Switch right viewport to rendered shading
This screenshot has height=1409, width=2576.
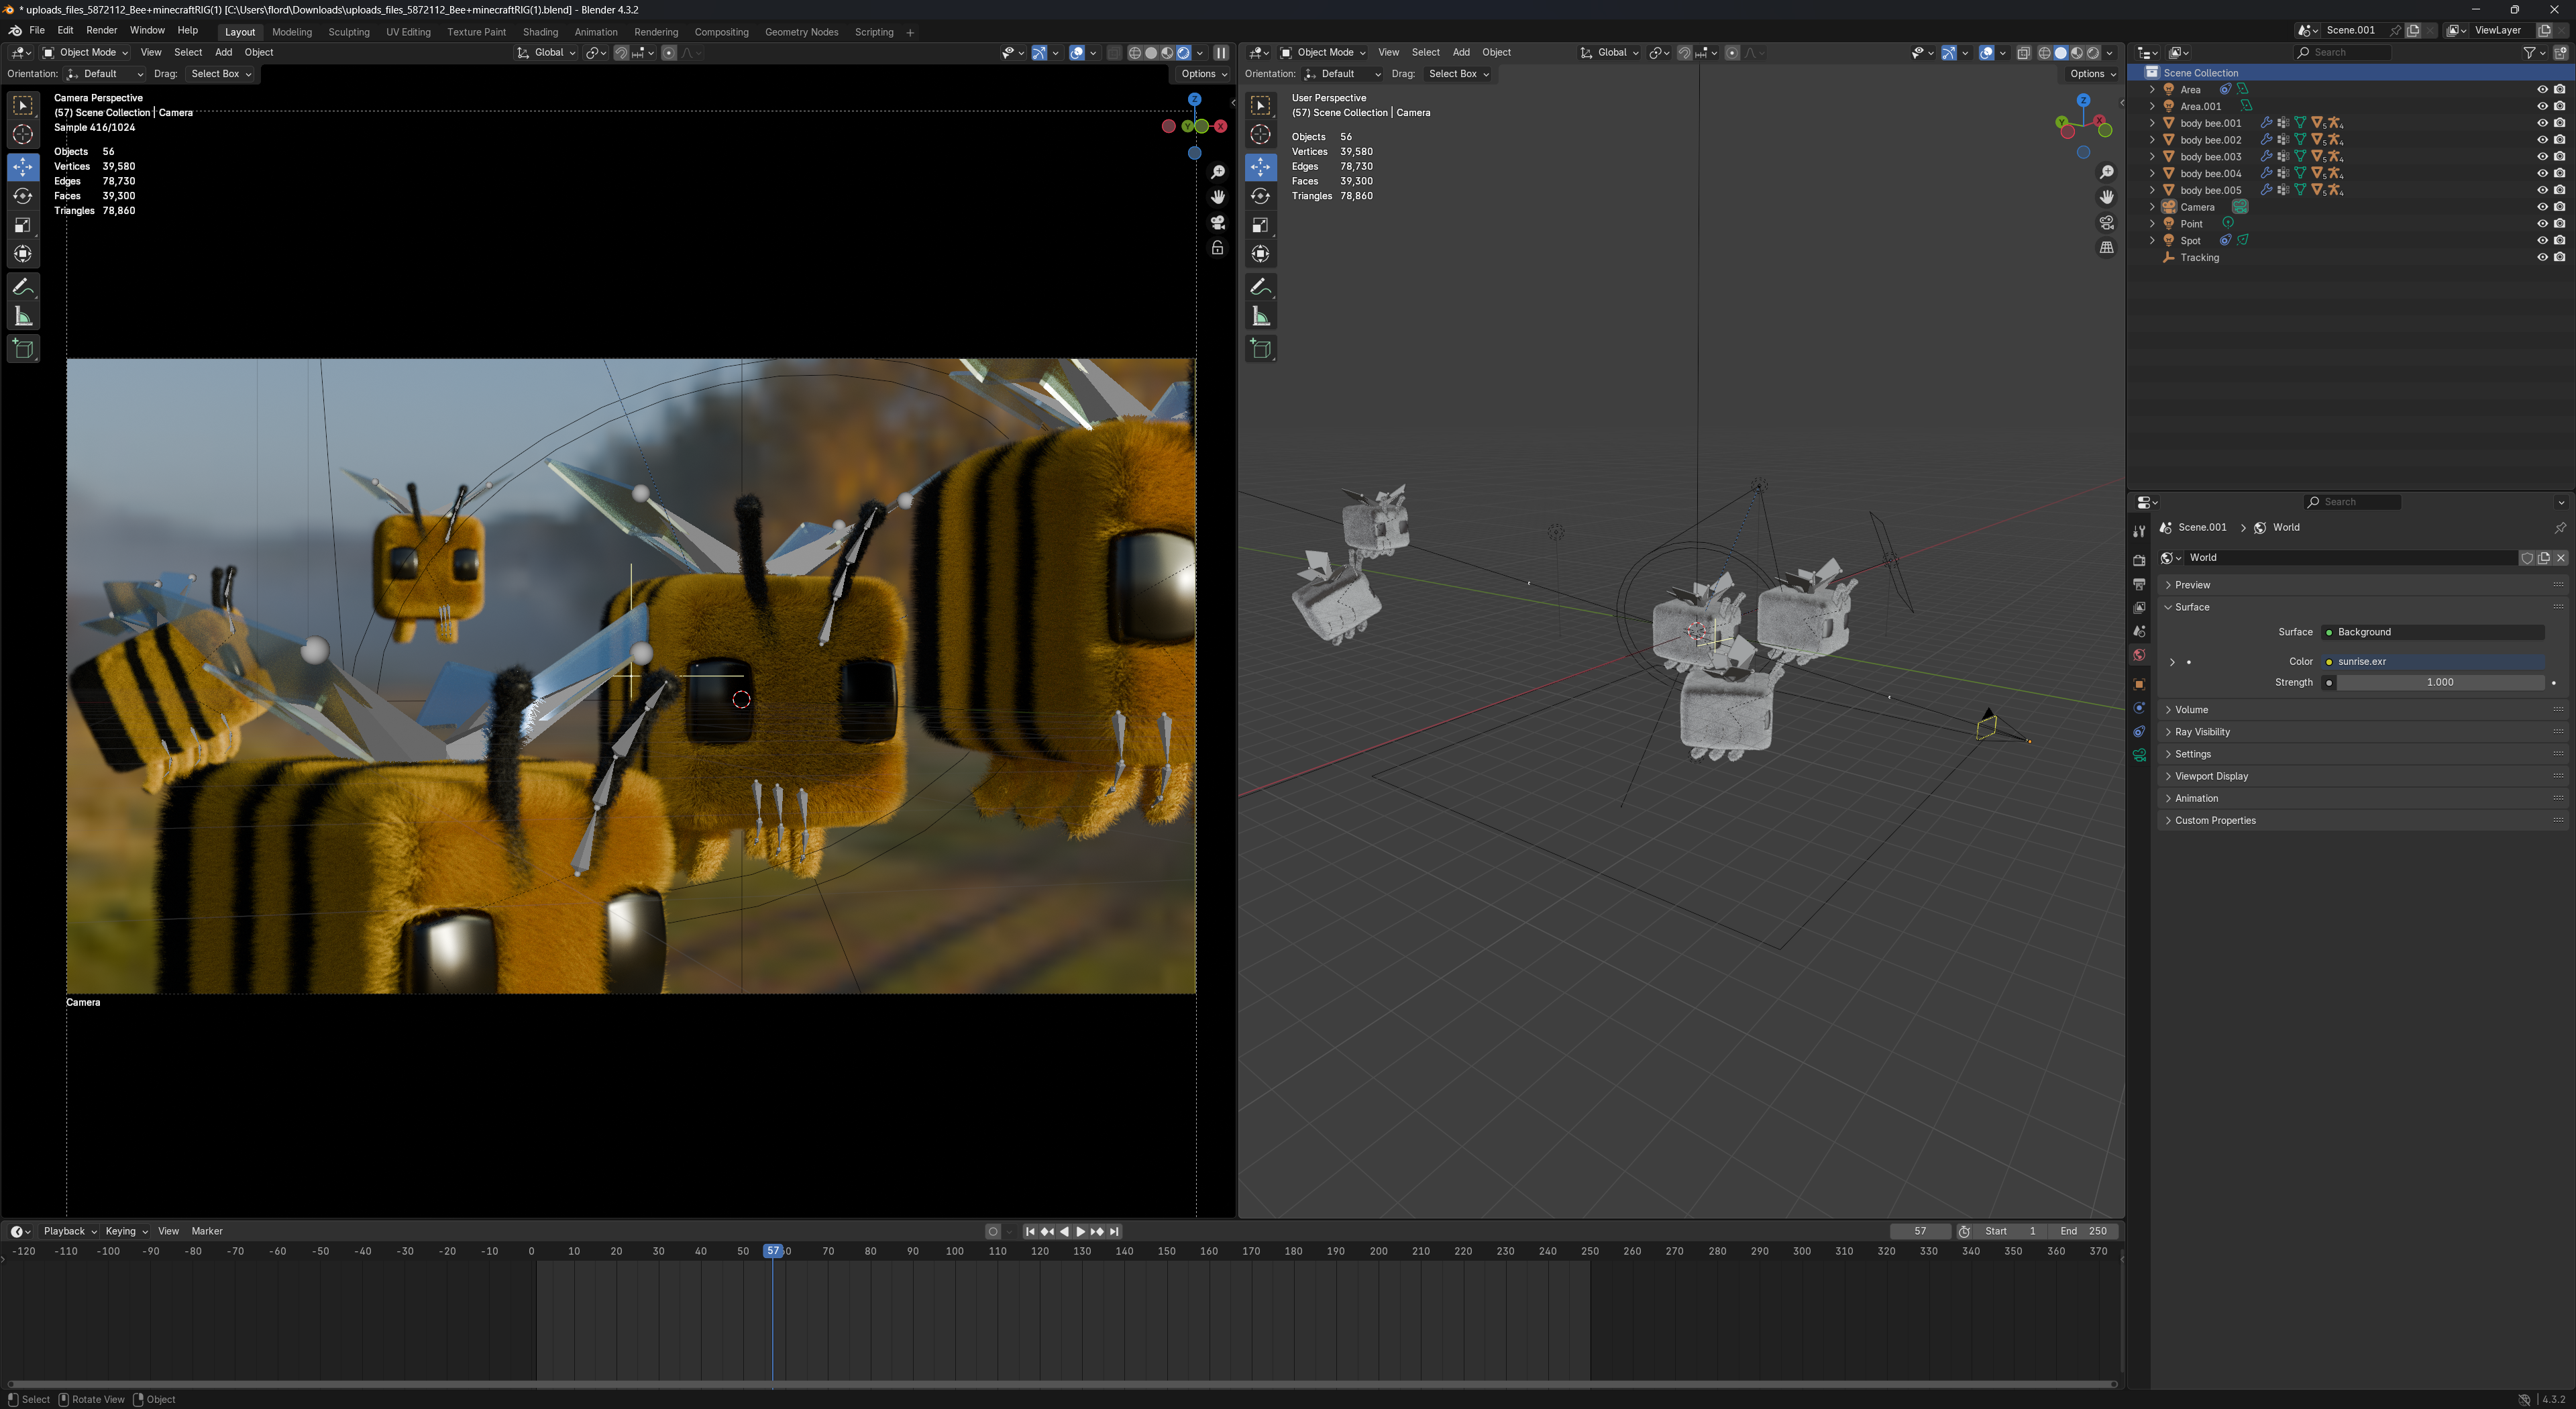pos(2093,53)
